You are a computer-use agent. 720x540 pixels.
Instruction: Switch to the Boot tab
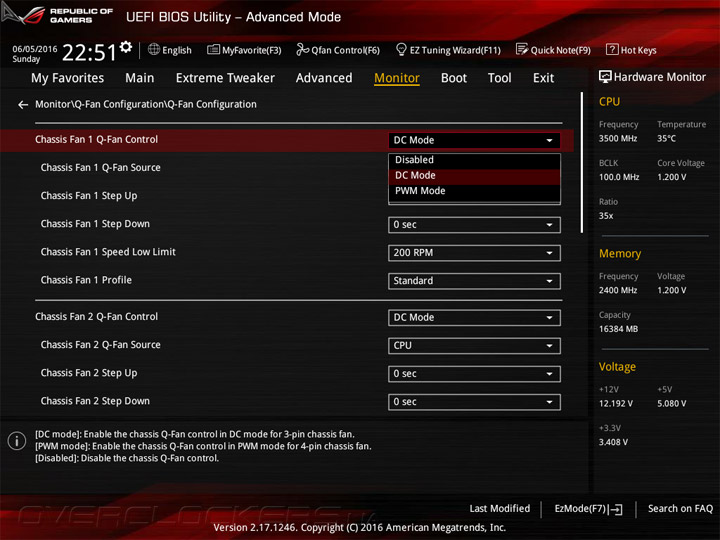point(454,78)
